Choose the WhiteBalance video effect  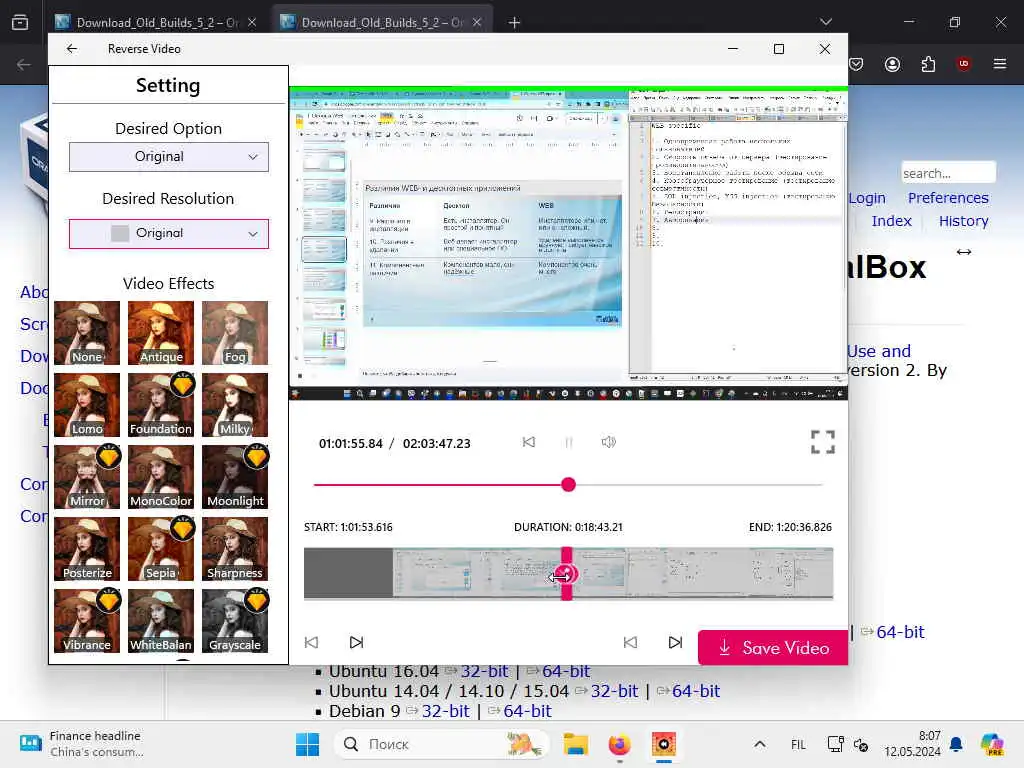tap(161, 620)
